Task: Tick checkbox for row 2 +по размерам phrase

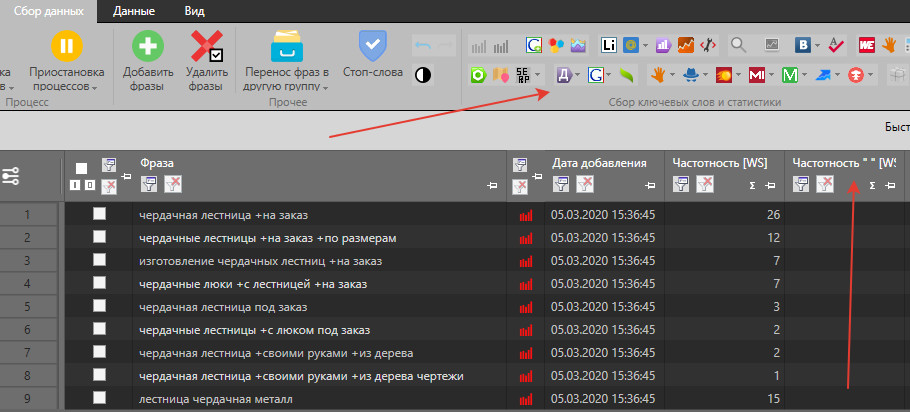Action: [99, 237]
